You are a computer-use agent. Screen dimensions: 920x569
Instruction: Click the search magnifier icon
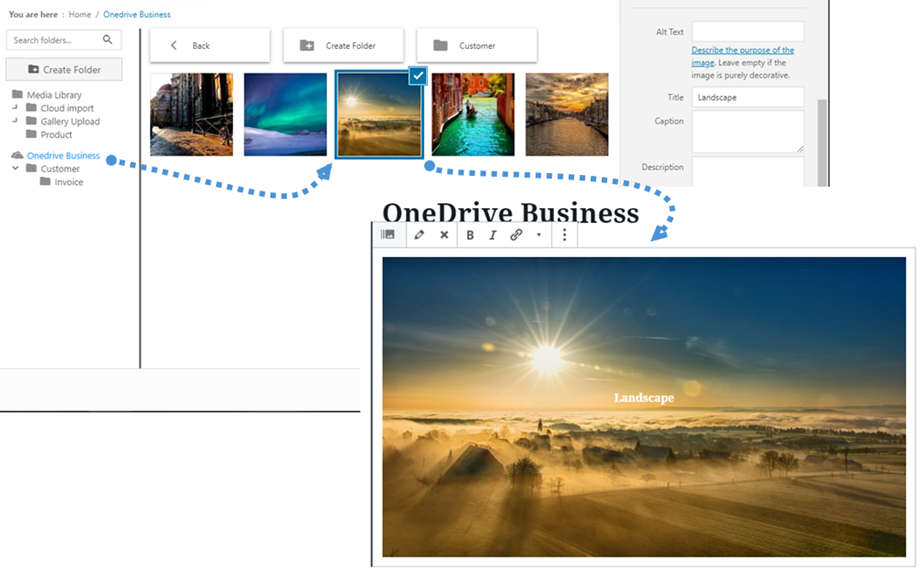108,40
